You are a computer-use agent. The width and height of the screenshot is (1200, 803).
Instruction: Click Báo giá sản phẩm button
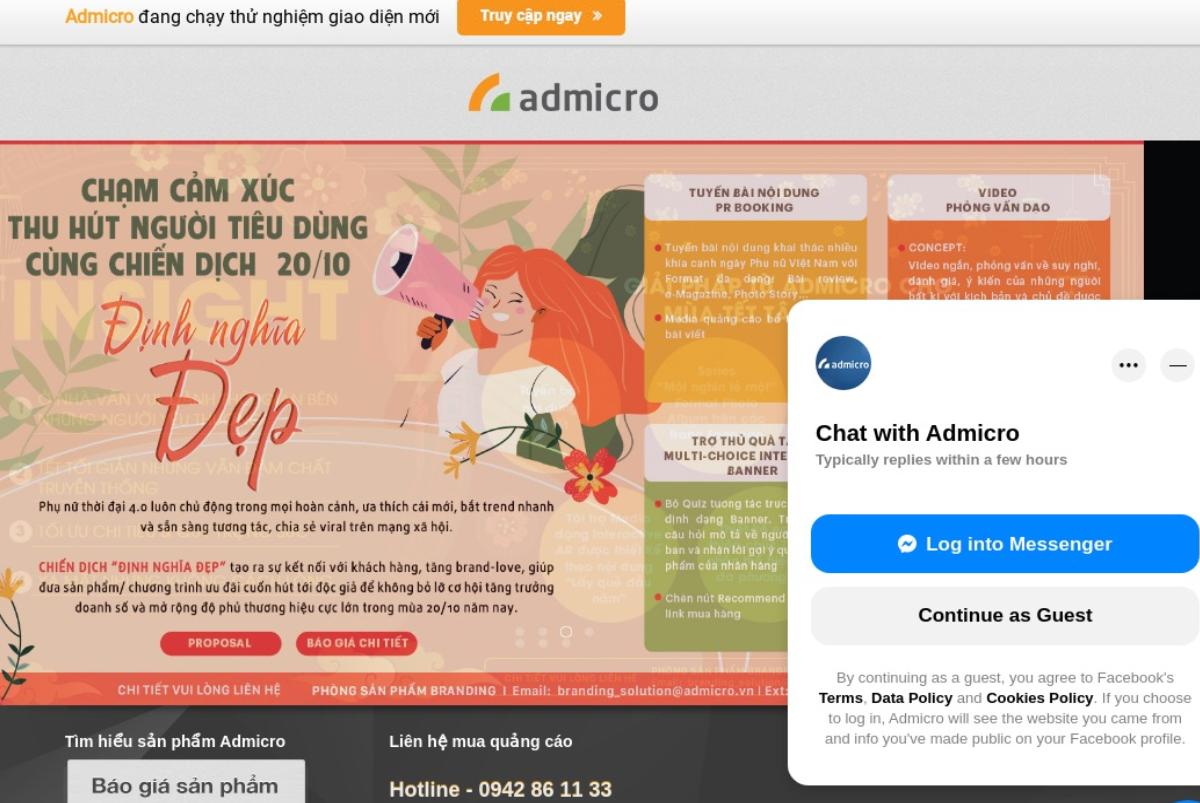point(185,785)
